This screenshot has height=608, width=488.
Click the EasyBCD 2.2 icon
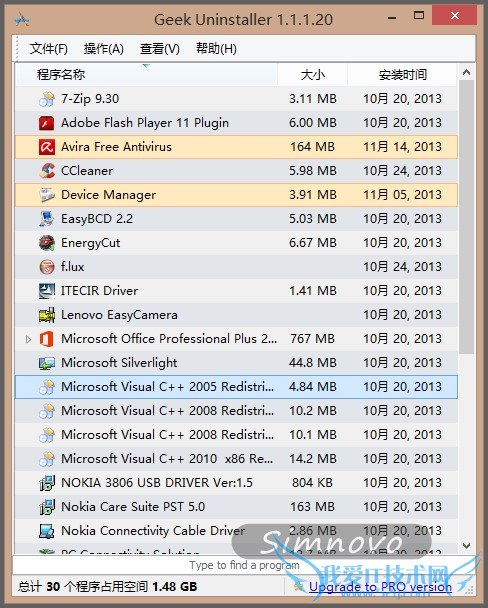click(x=47, y=219)
